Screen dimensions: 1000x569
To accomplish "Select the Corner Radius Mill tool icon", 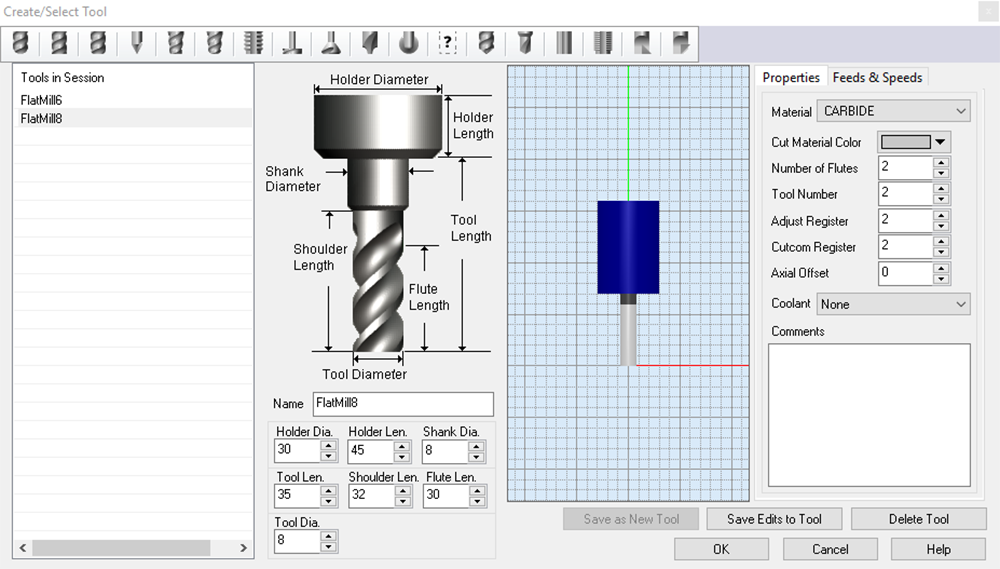I will click(x=98, y=43).
